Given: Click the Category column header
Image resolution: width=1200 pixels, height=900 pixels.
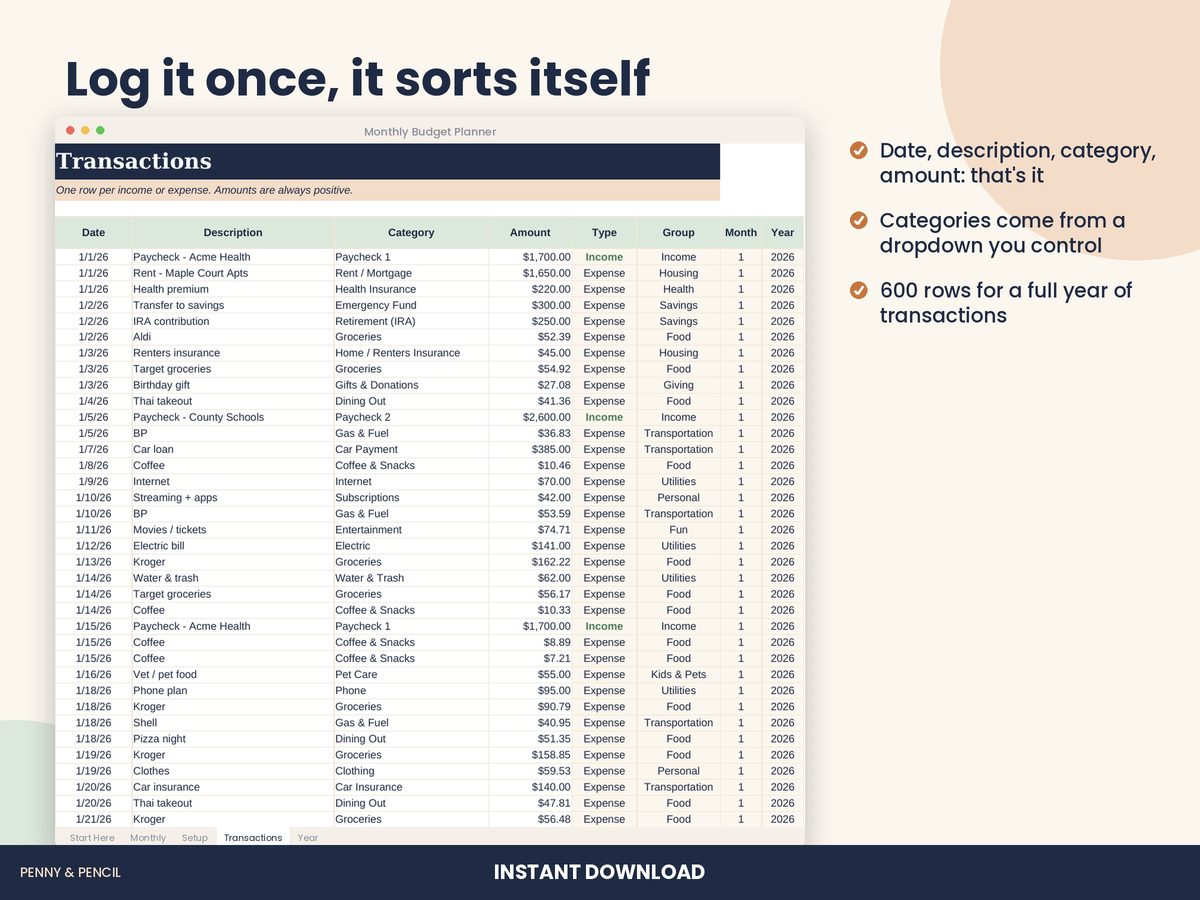Looking at the screenshot, I should [411, 233].
